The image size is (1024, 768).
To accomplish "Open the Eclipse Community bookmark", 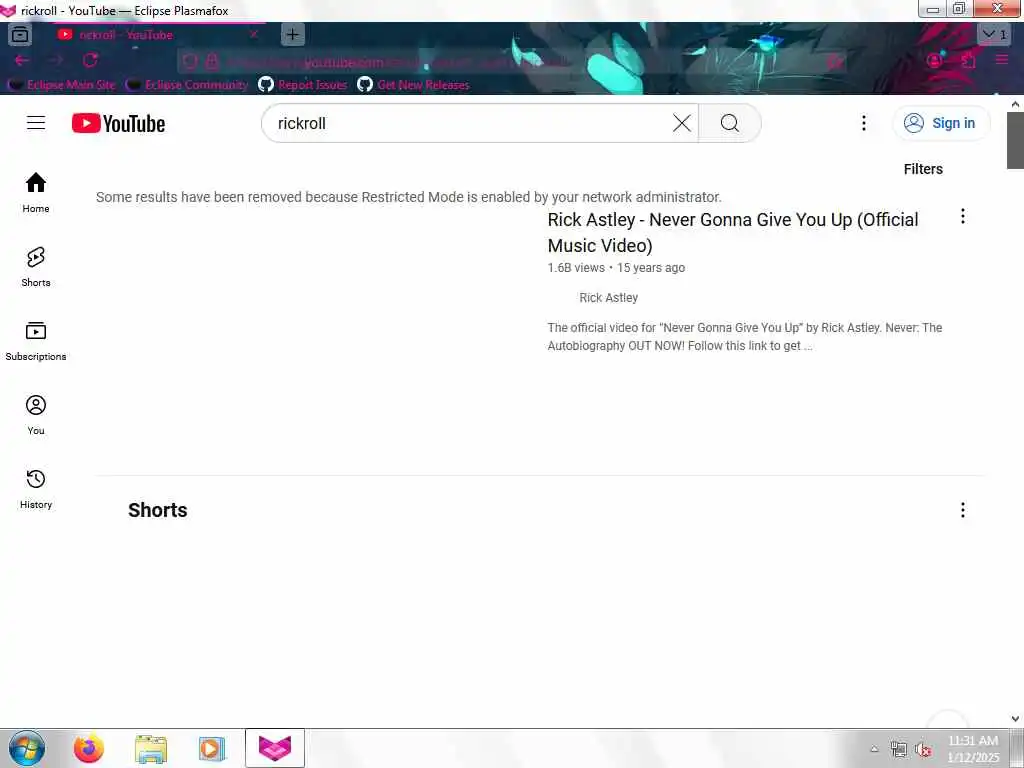I will (x=187, y=85).
